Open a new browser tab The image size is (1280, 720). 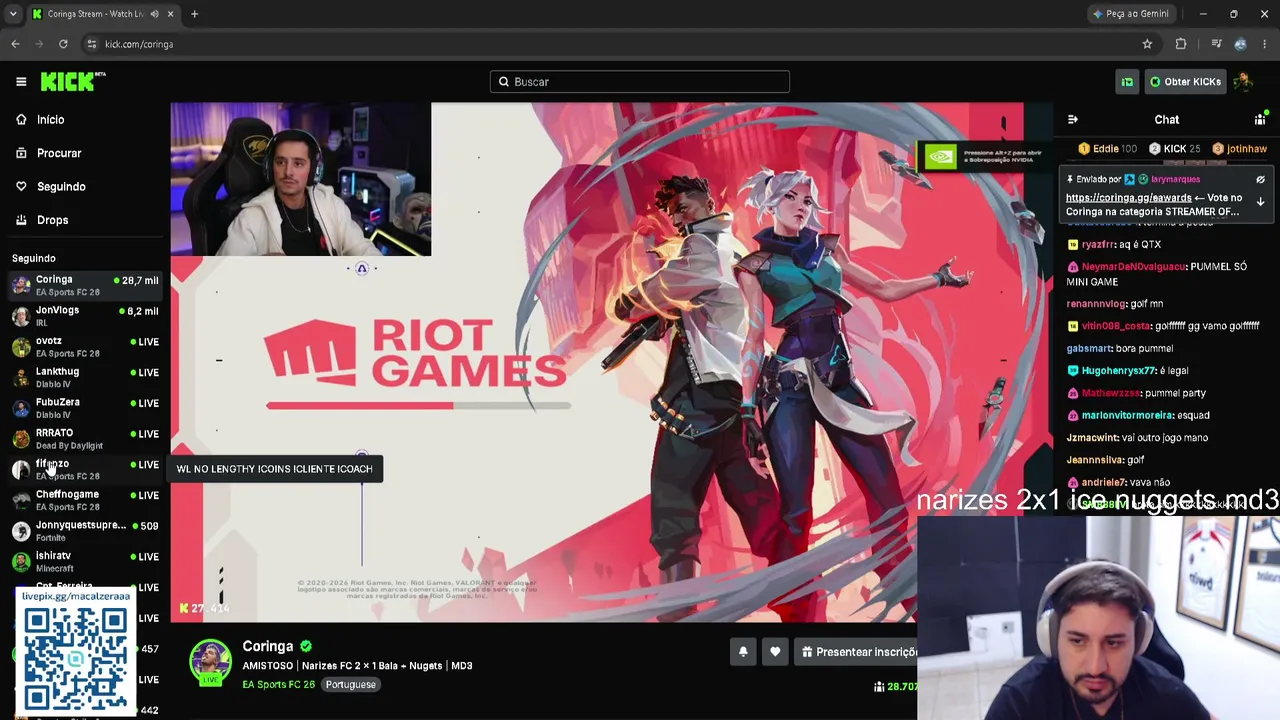point(194,14)
